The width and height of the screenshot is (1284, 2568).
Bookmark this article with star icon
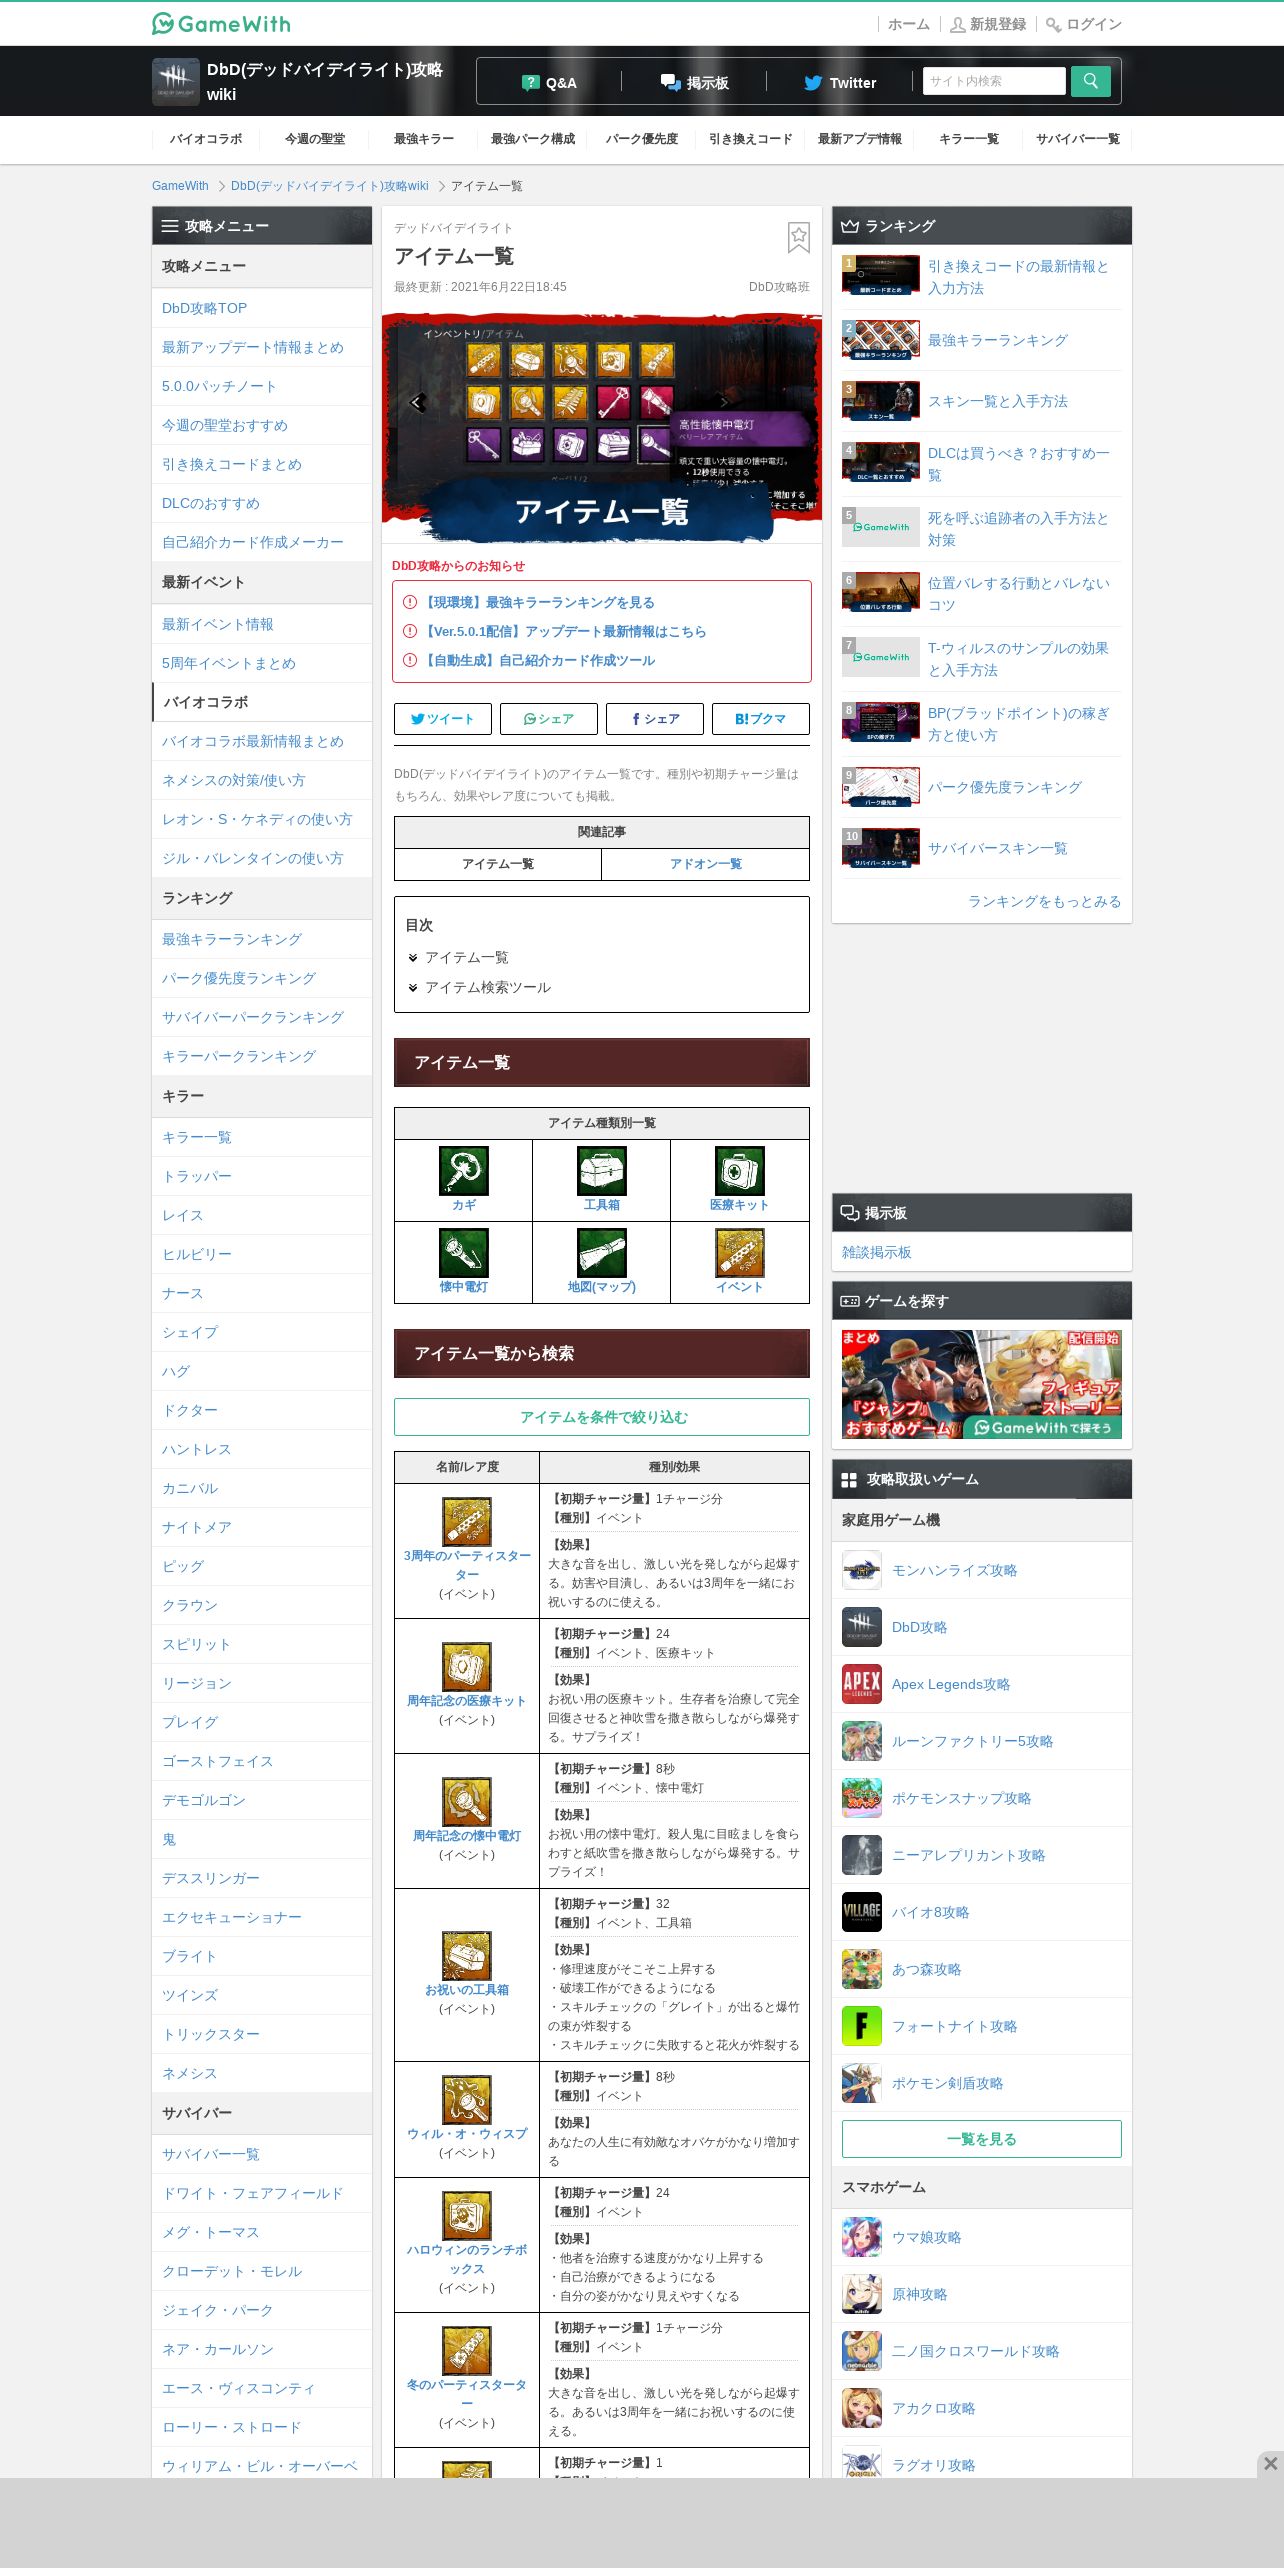[798, 238]
